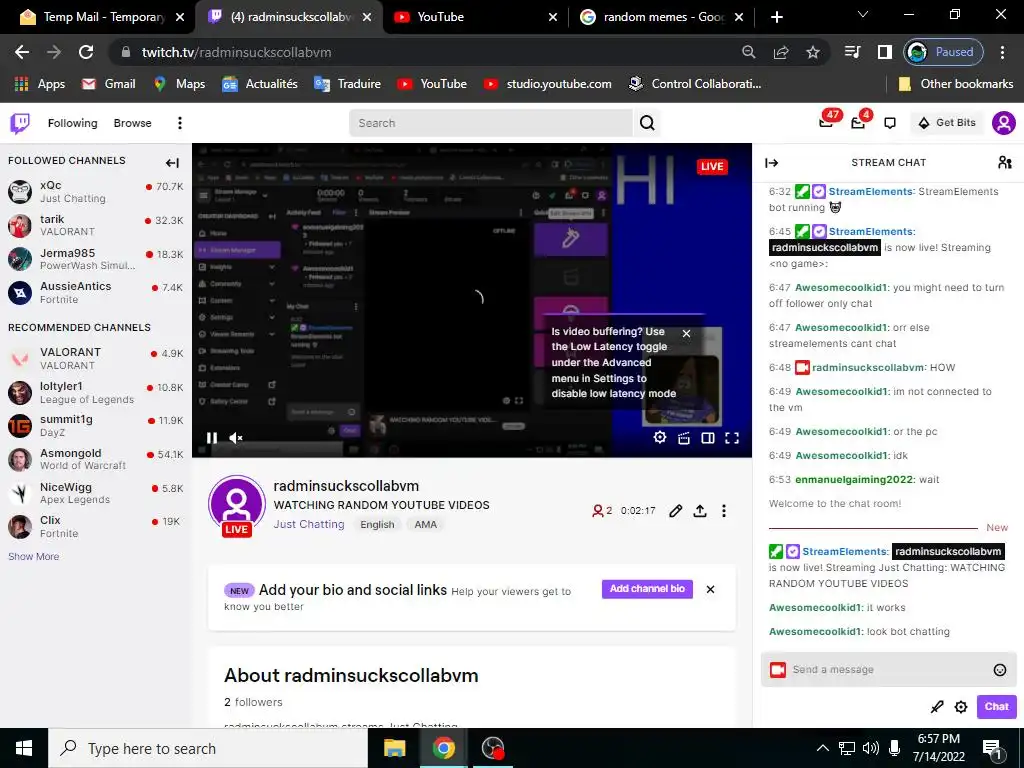Open the channel three-dot options menu
Screen dimensions: 1024x768
coord(724,511)
